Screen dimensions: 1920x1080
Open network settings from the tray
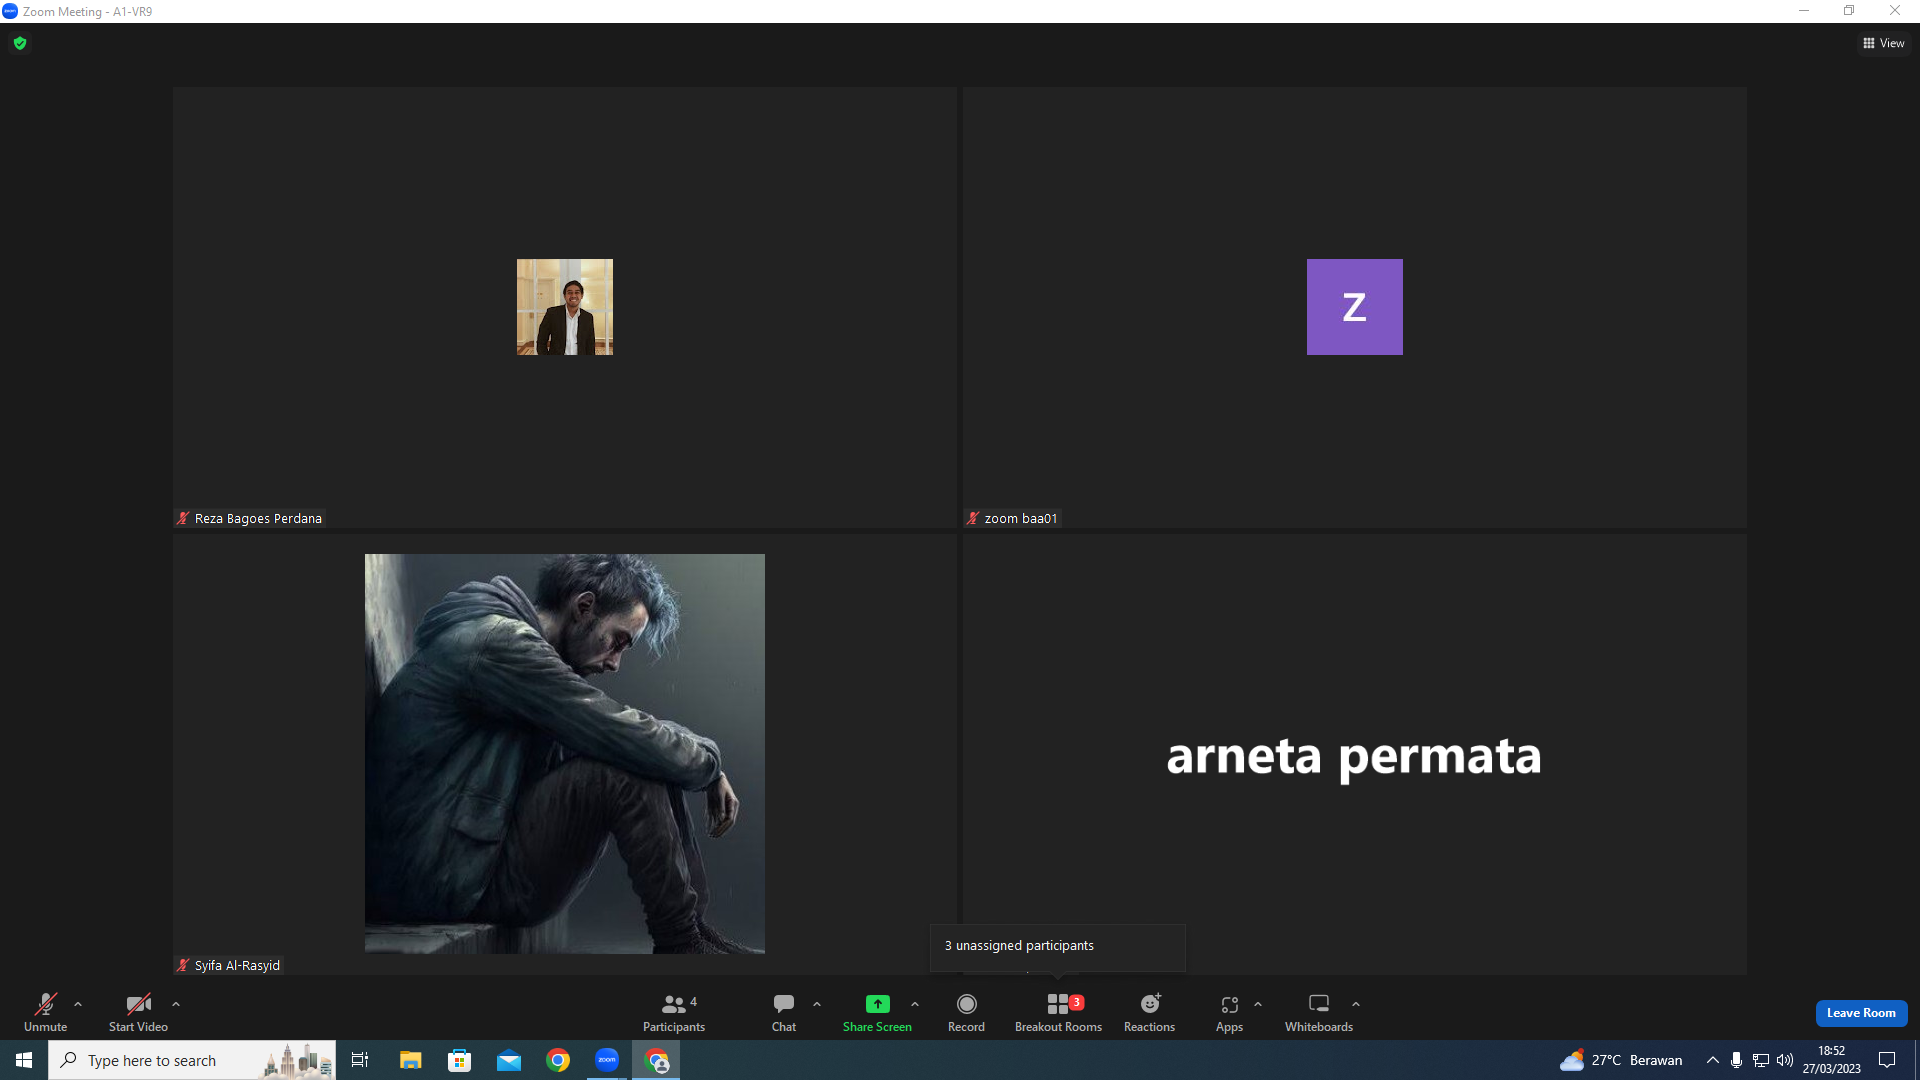pyautogui.click(x=1760, y=1060)
